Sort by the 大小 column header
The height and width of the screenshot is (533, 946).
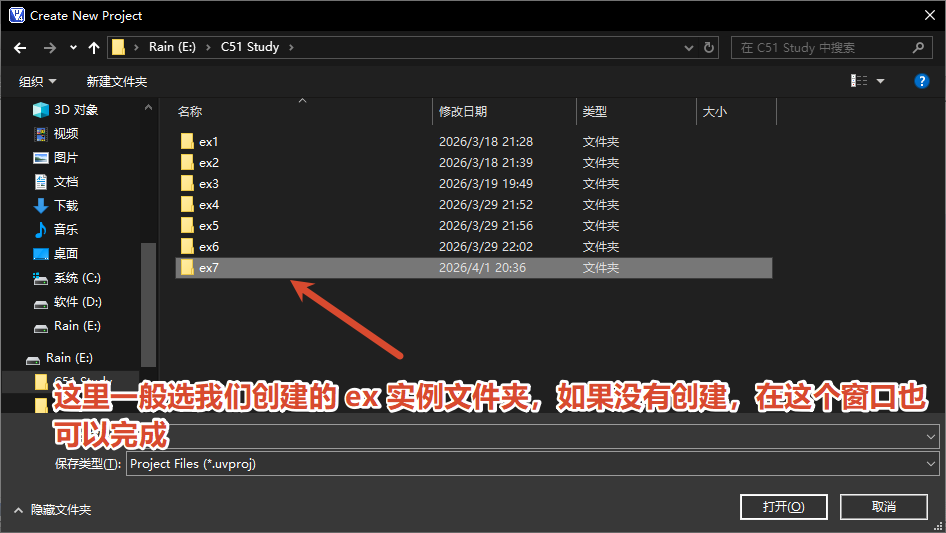(714, 112)
